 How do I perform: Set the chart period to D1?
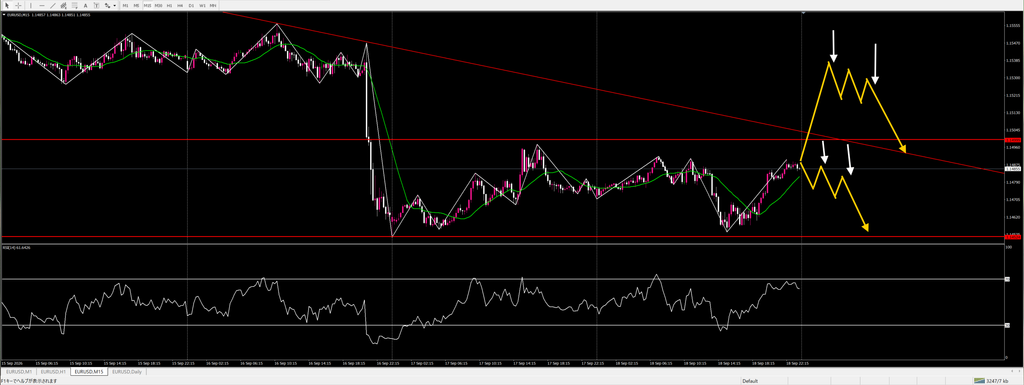pyautogui.click(x=191, y=5)
